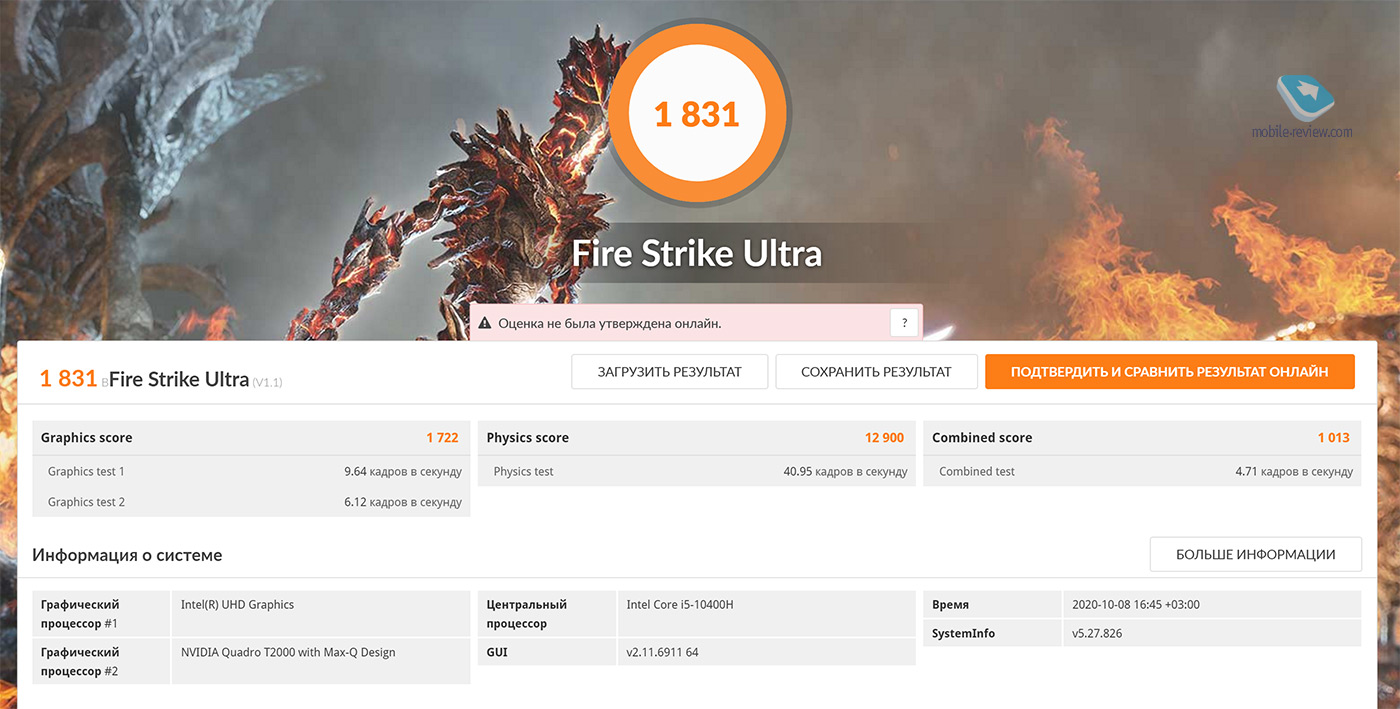Click the NVIDIA Quadro T2000 Max-Q entry
Screen dimensions: 1400x709
point(288,653)
